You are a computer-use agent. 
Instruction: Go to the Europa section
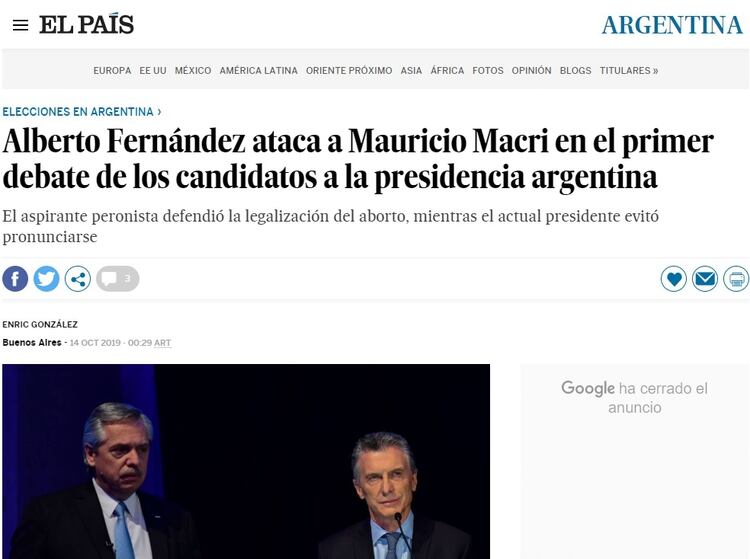pos(112,71)
